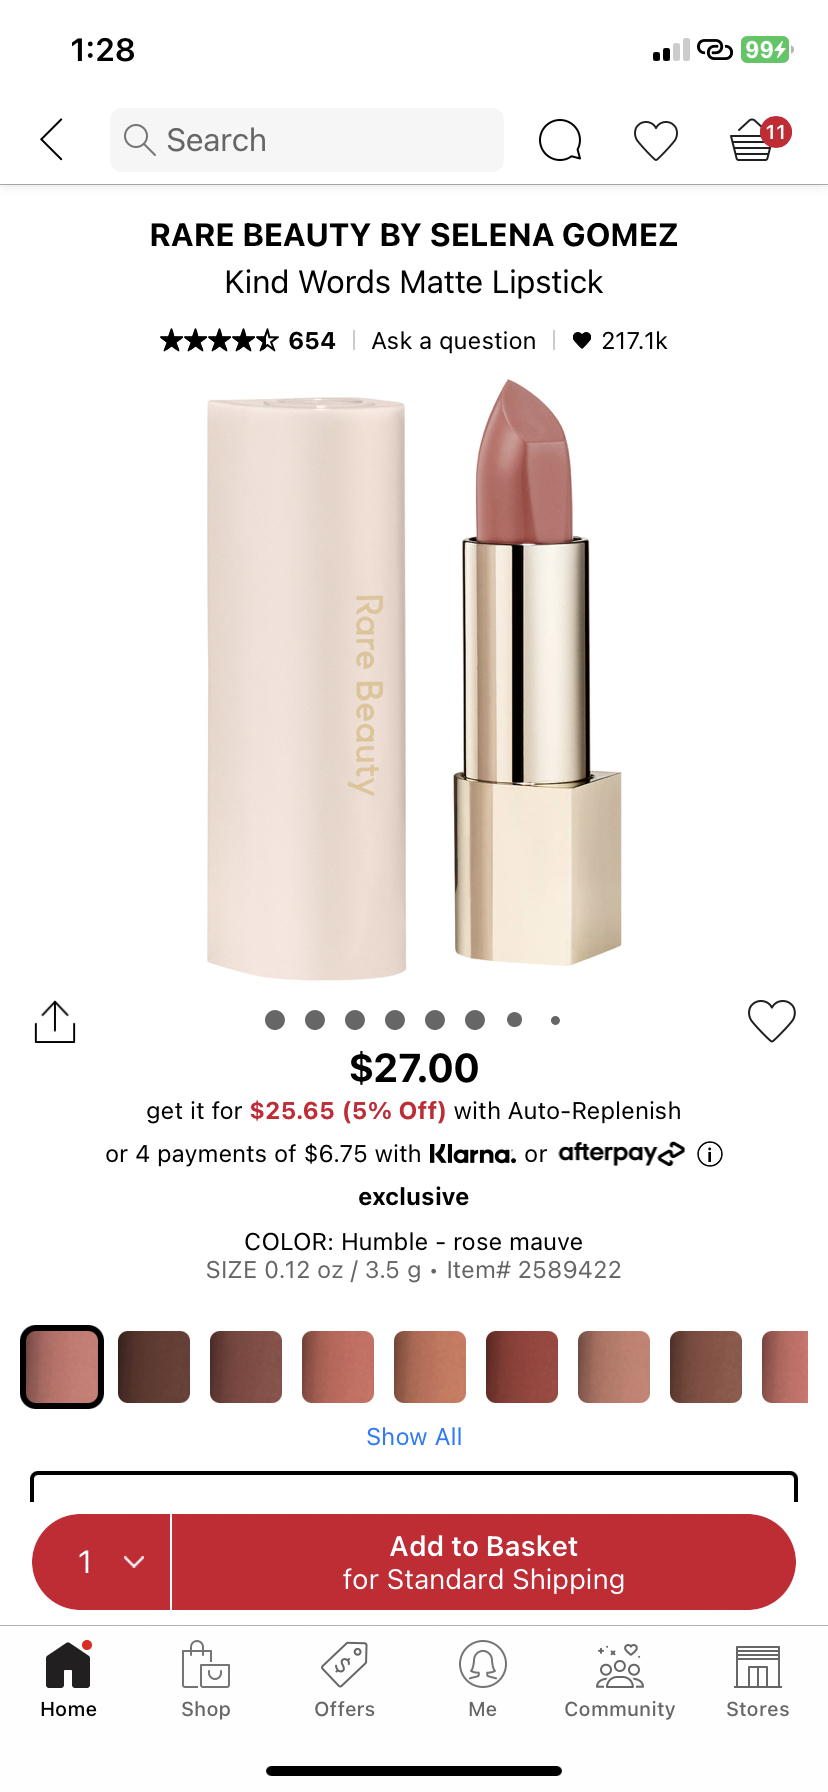
Task: Open the 654 star ratings reviews
Action: [248, 341]
